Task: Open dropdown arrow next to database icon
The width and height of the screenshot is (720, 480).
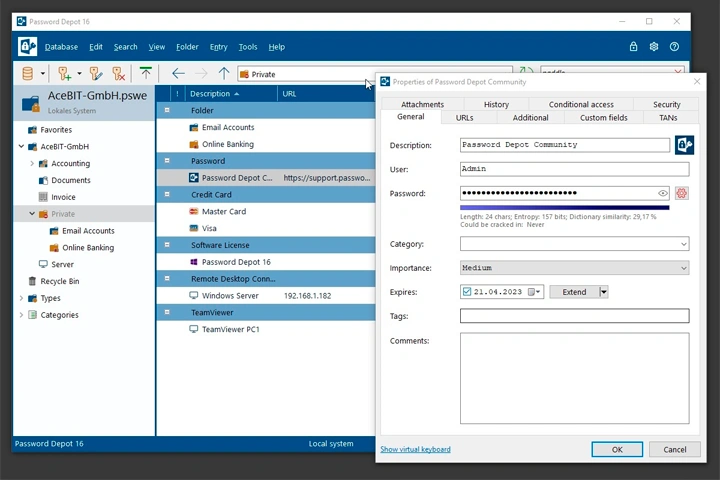Action: (x=43, y=73)
